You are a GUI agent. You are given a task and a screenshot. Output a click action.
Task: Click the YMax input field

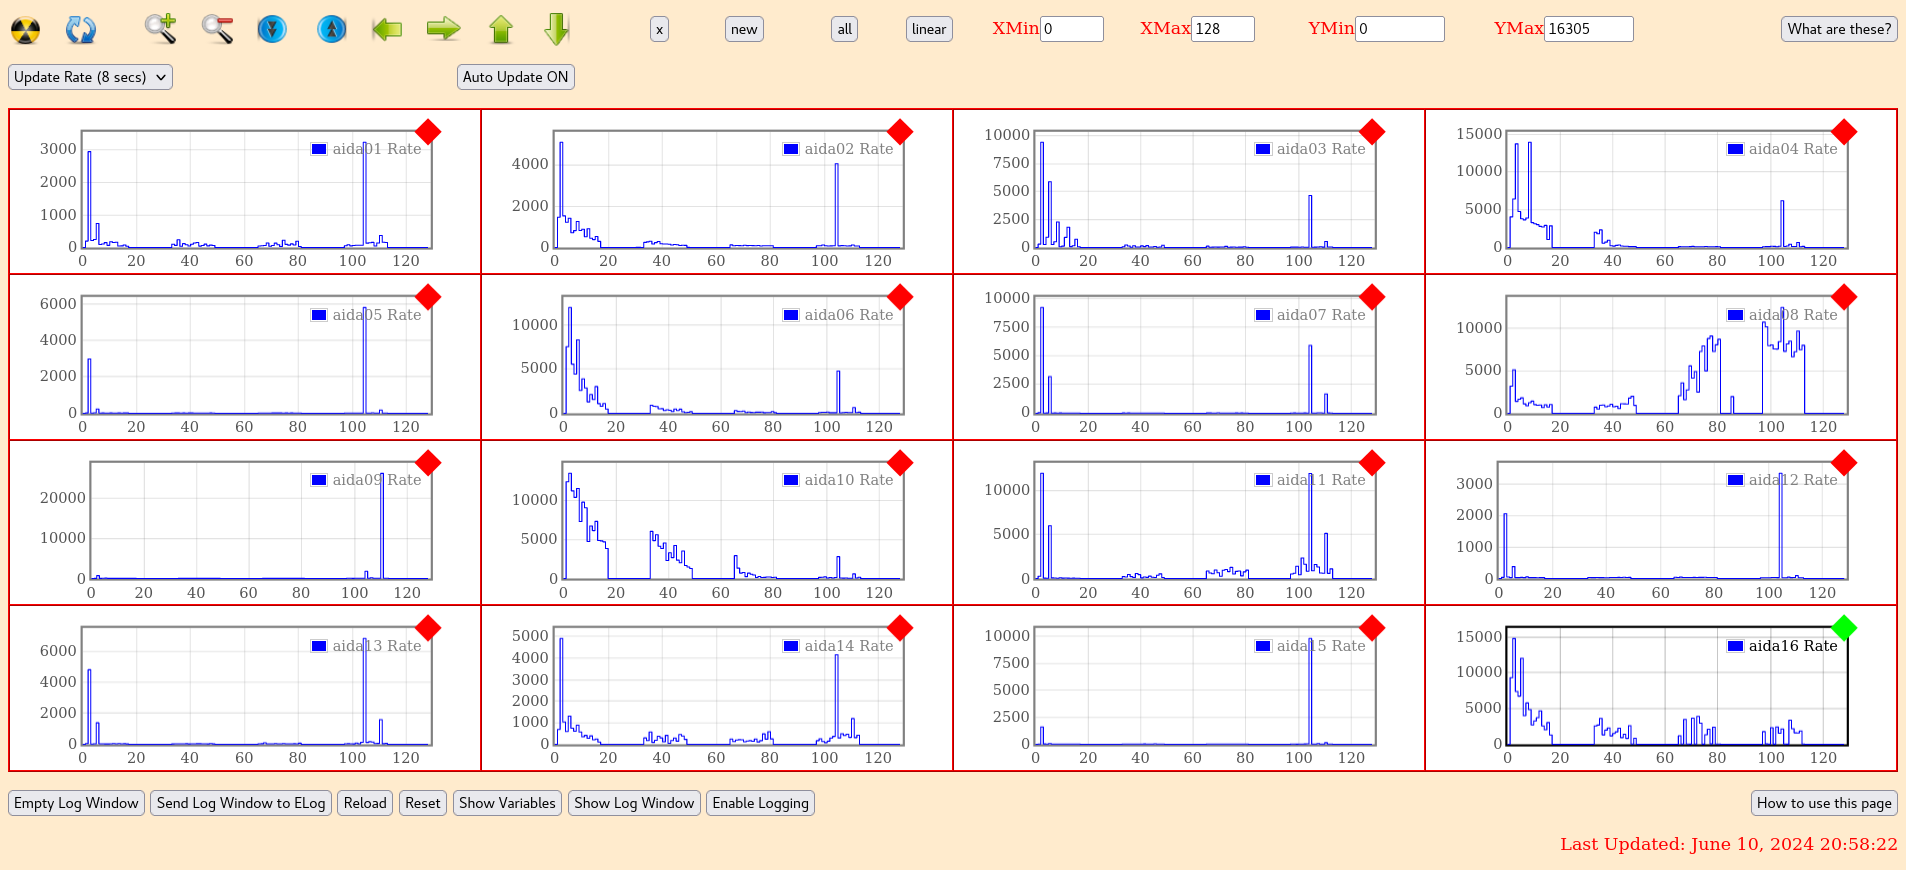pos(1588,29)
